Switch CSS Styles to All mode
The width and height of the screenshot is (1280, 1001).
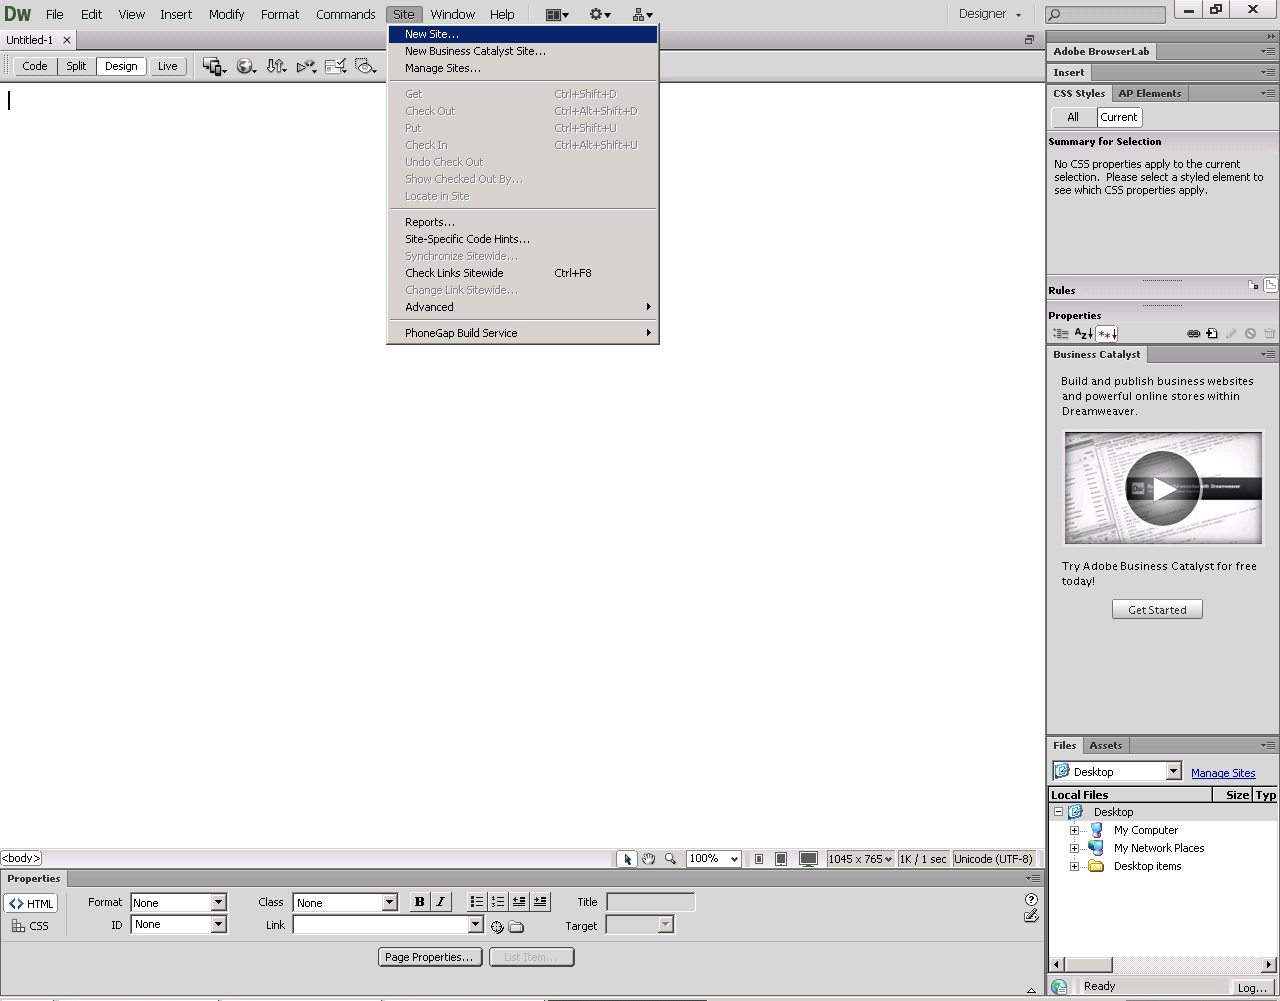tap(1073, 117)
